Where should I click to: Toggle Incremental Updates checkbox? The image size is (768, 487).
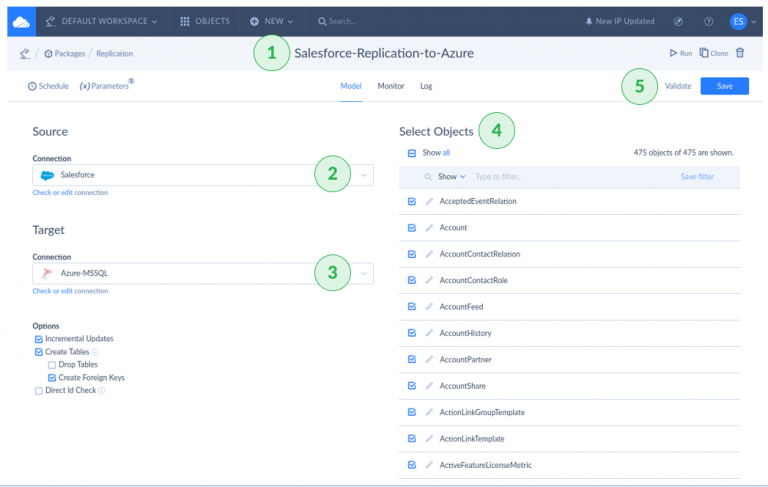pyautogui.click(x=39, y=339)
